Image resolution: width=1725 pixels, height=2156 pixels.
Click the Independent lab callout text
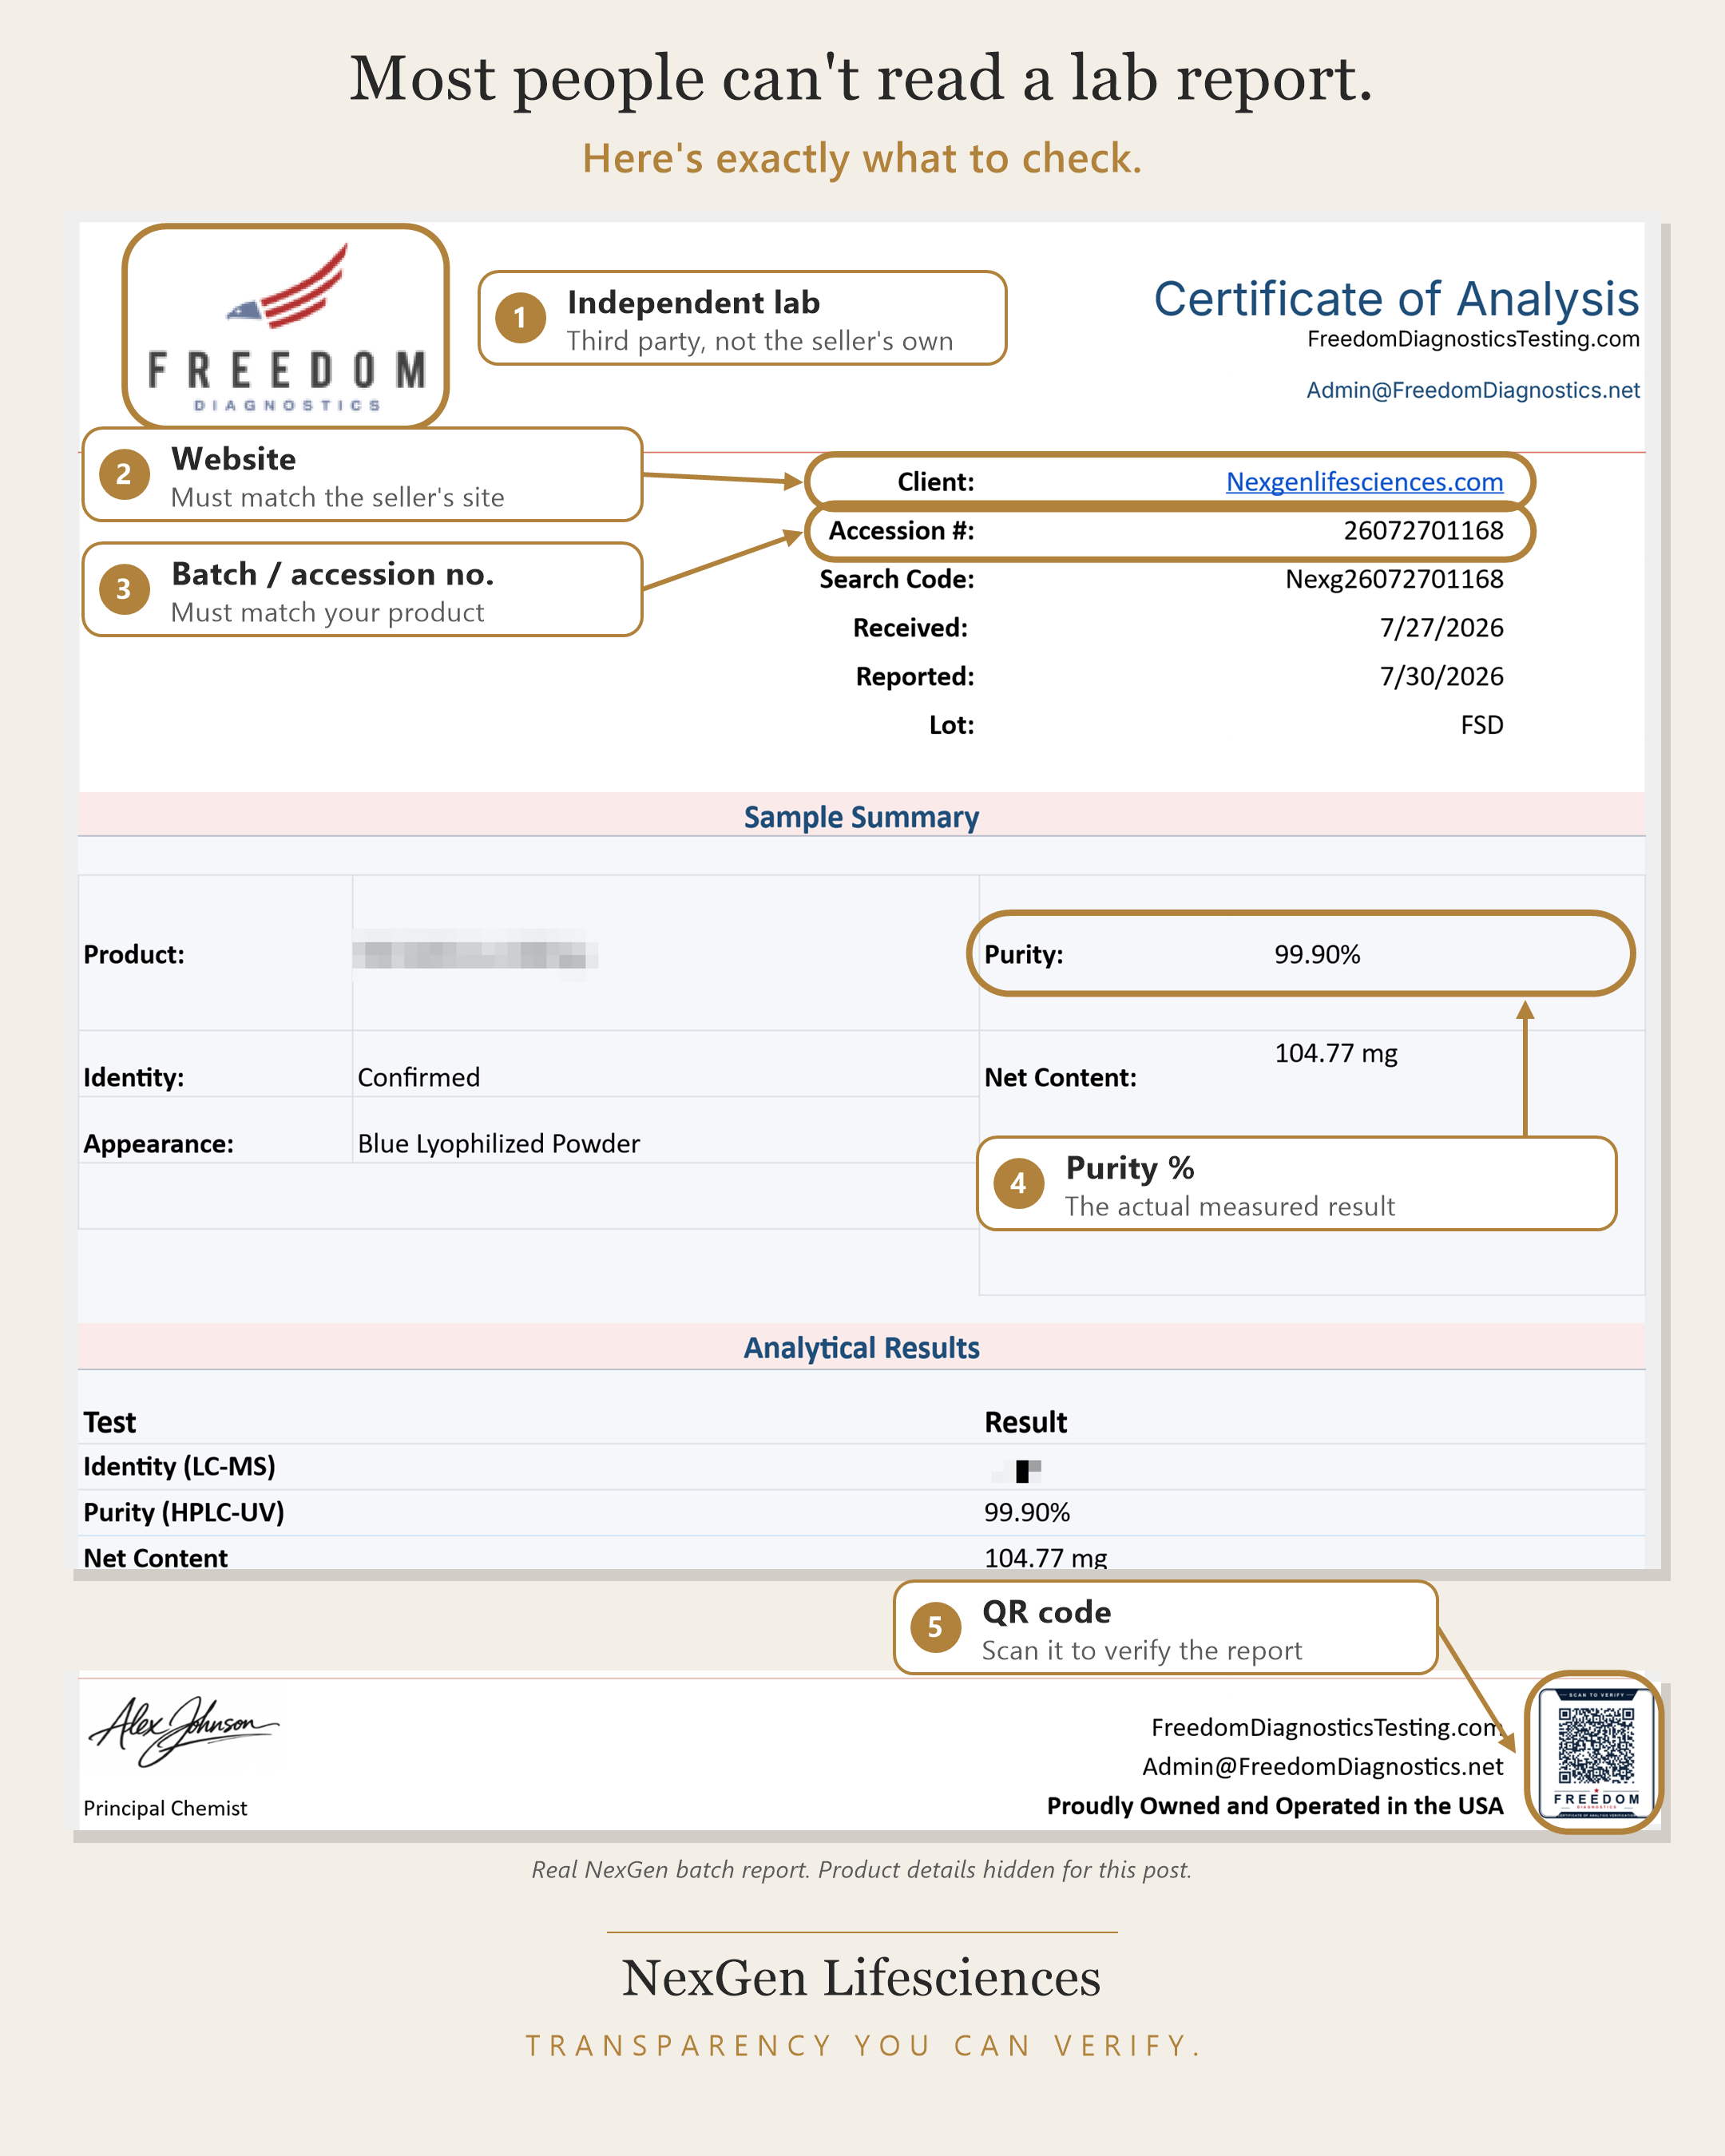[760, 320]
